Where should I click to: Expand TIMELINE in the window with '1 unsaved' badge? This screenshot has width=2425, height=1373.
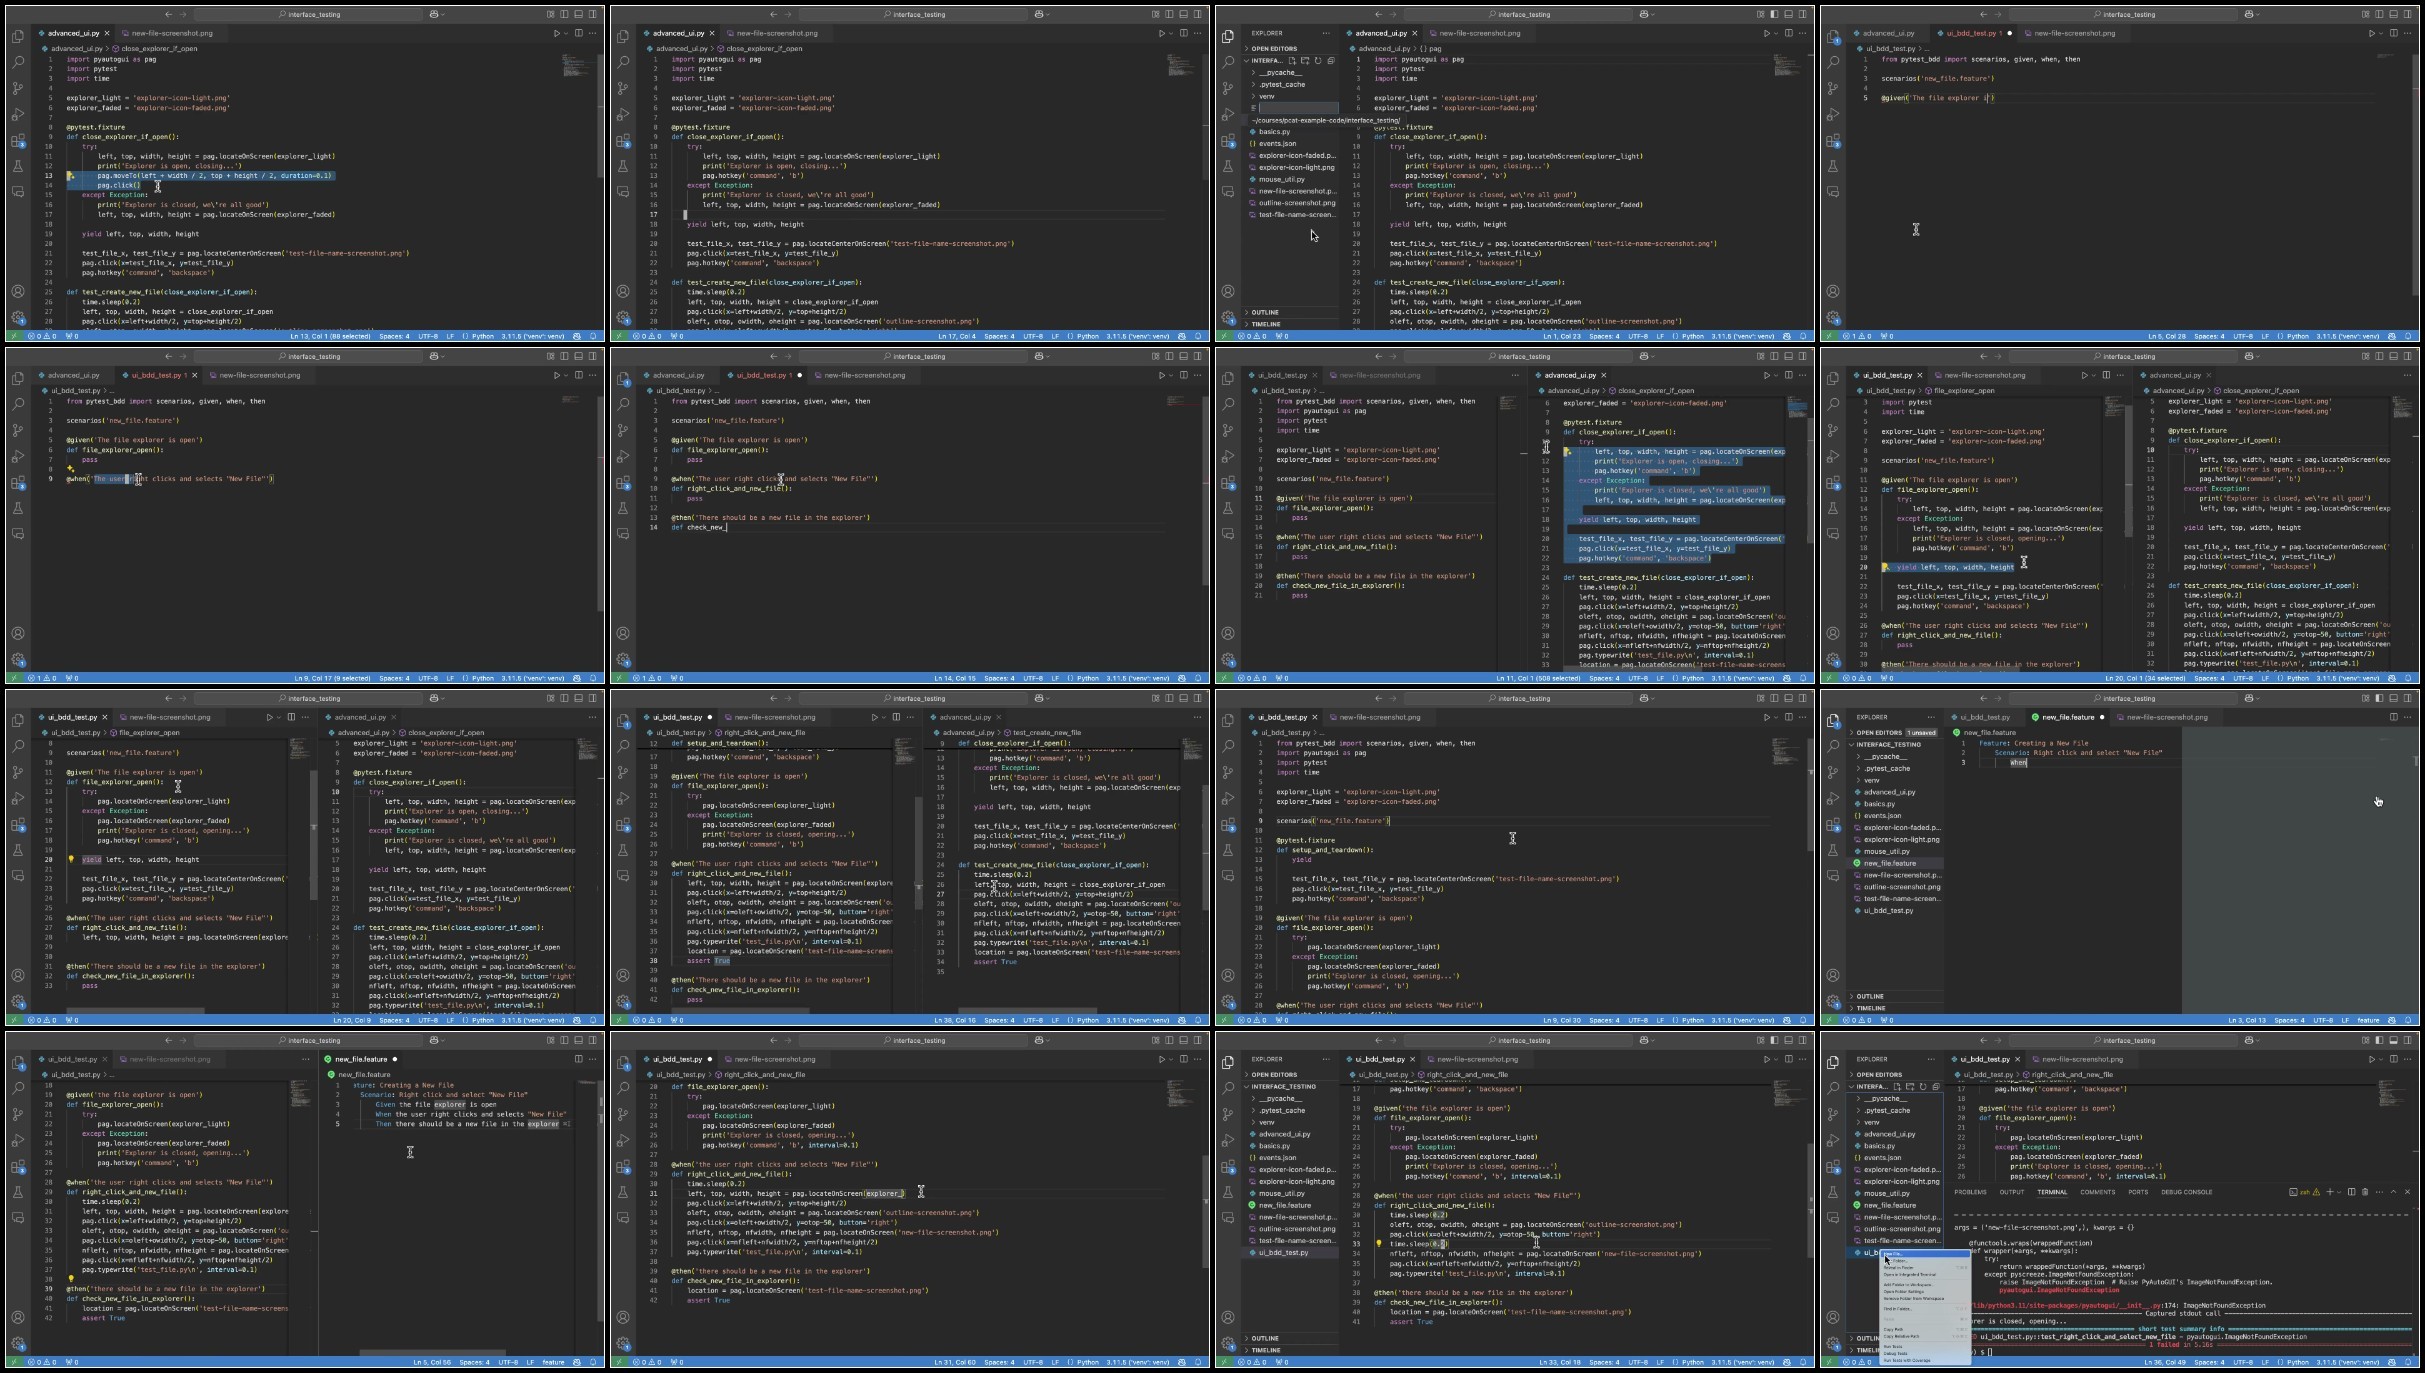click(1870, 1008)
